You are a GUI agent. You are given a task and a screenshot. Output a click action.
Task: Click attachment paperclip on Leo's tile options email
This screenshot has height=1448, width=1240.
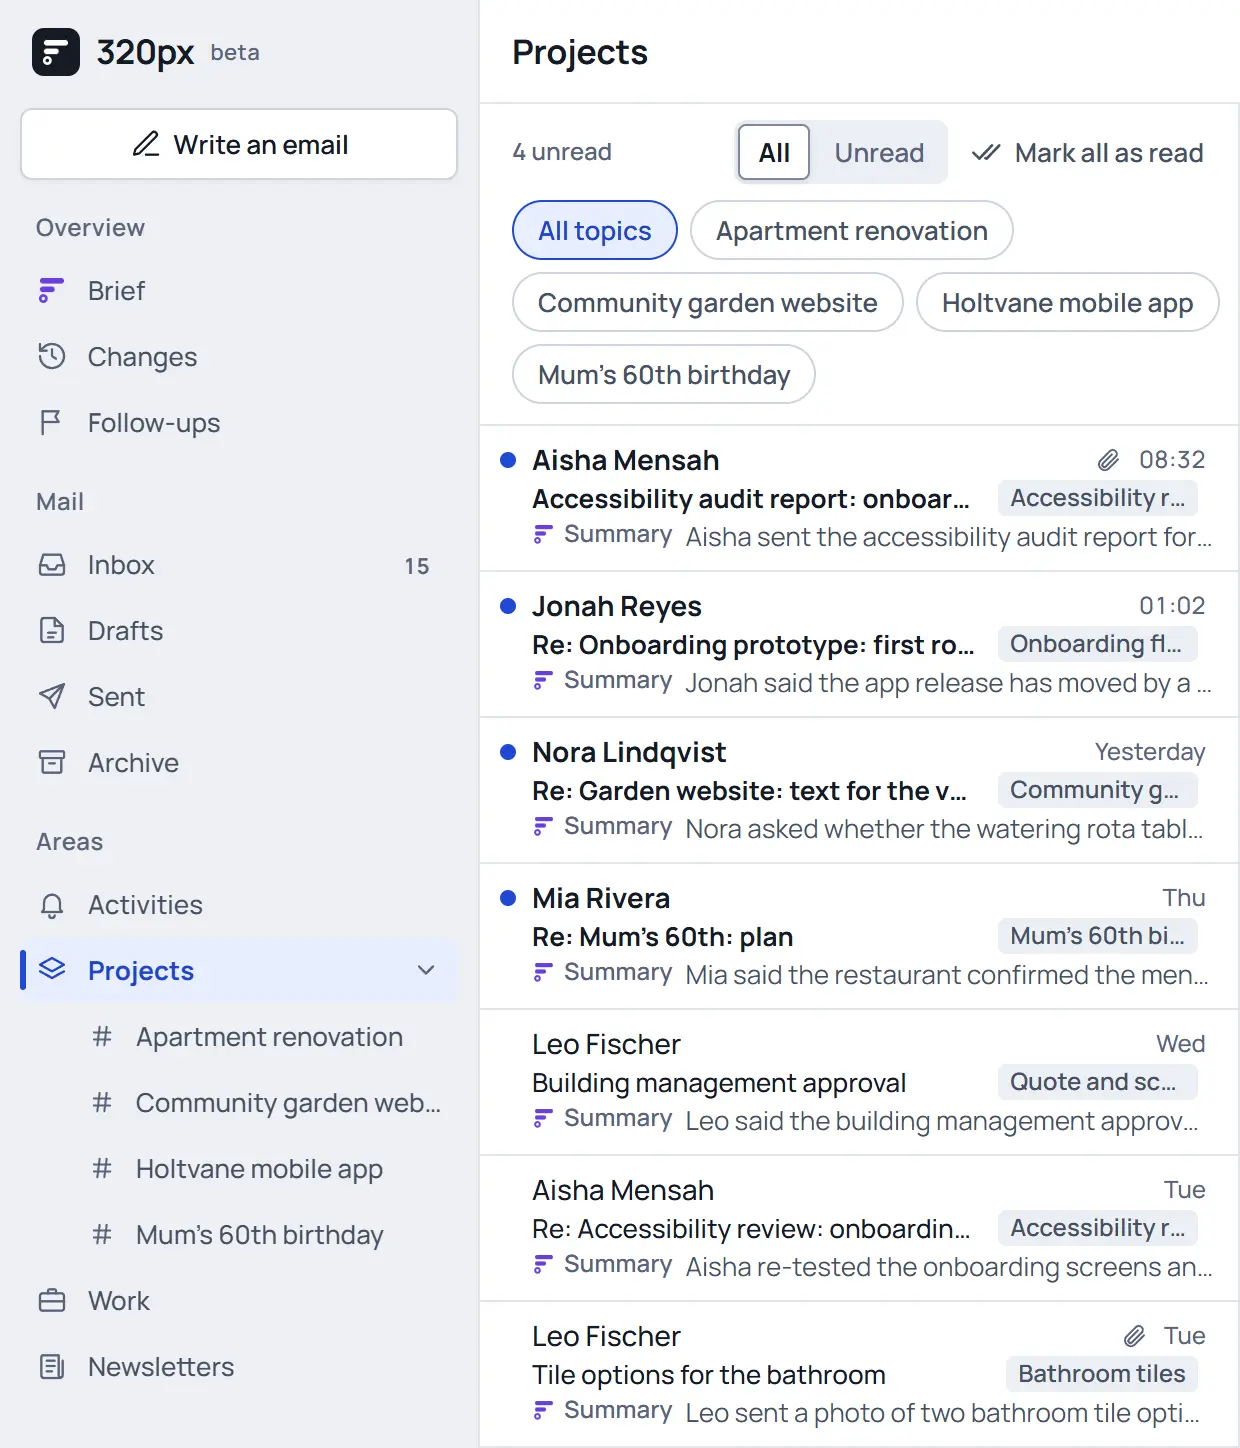point(1134,1336)
